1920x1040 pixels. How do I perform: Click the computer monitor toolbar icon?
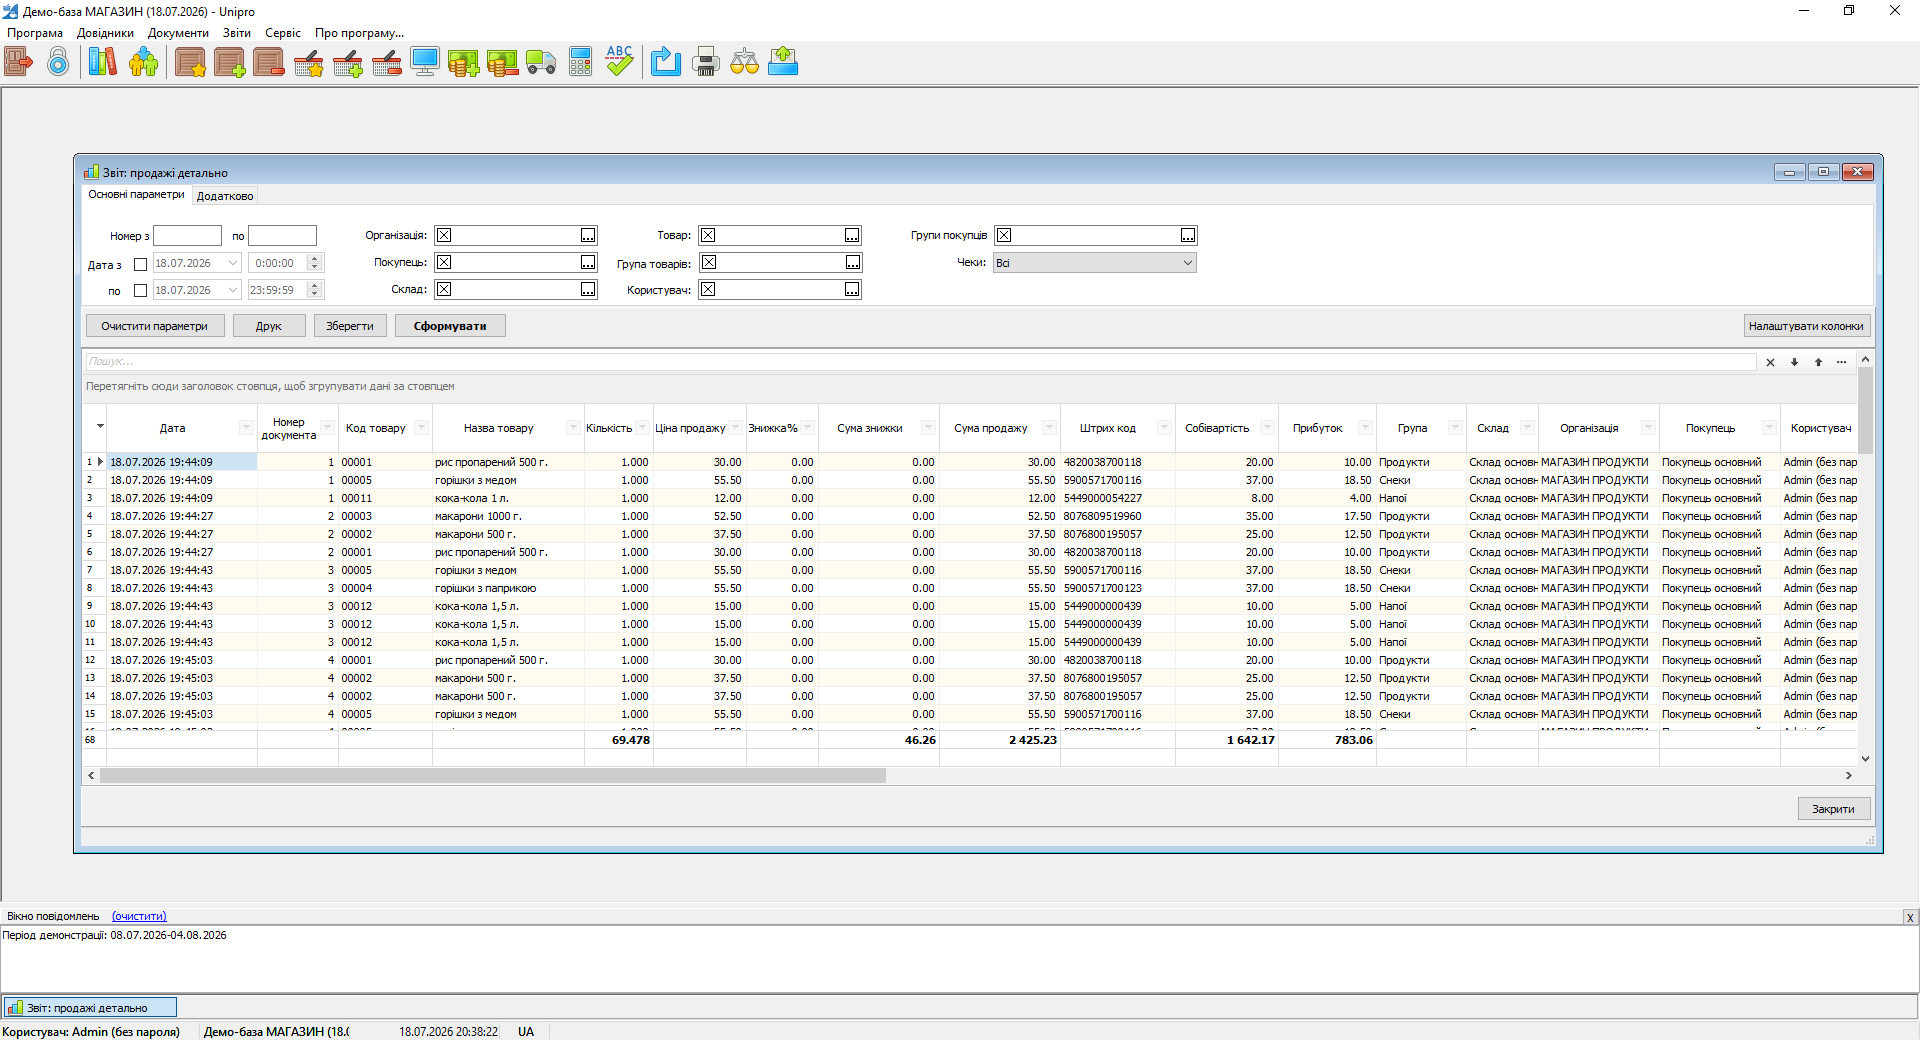tap(425, 62)
